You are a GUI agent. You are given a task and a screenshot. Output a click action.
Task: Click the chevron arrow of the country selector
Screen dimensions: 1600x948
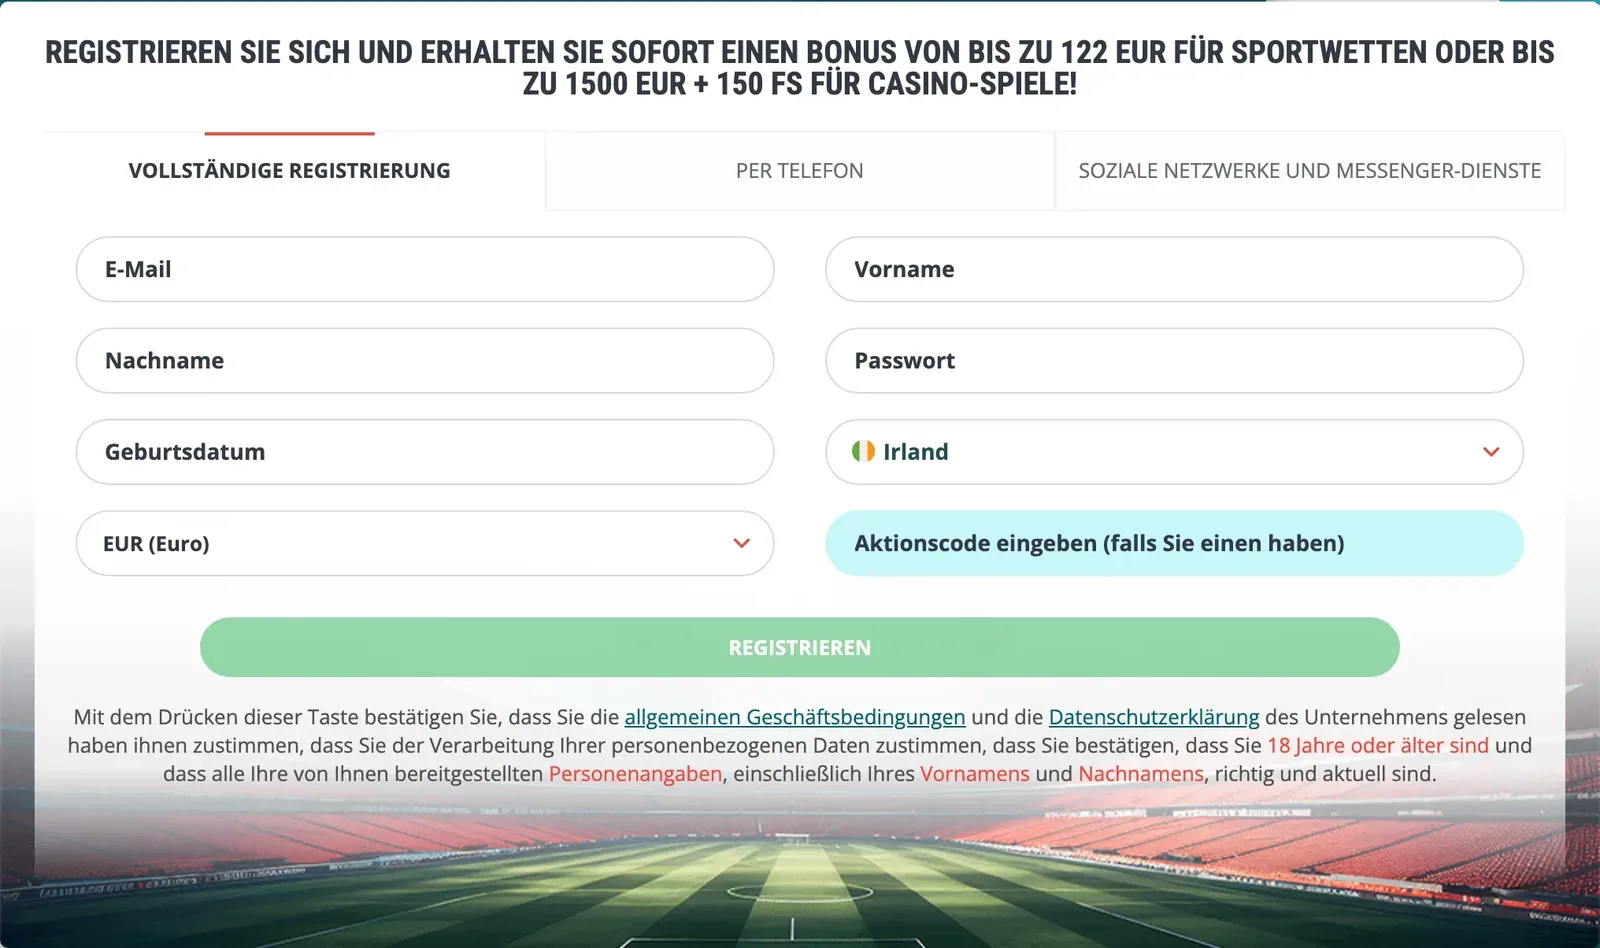tap(1491, 452)
